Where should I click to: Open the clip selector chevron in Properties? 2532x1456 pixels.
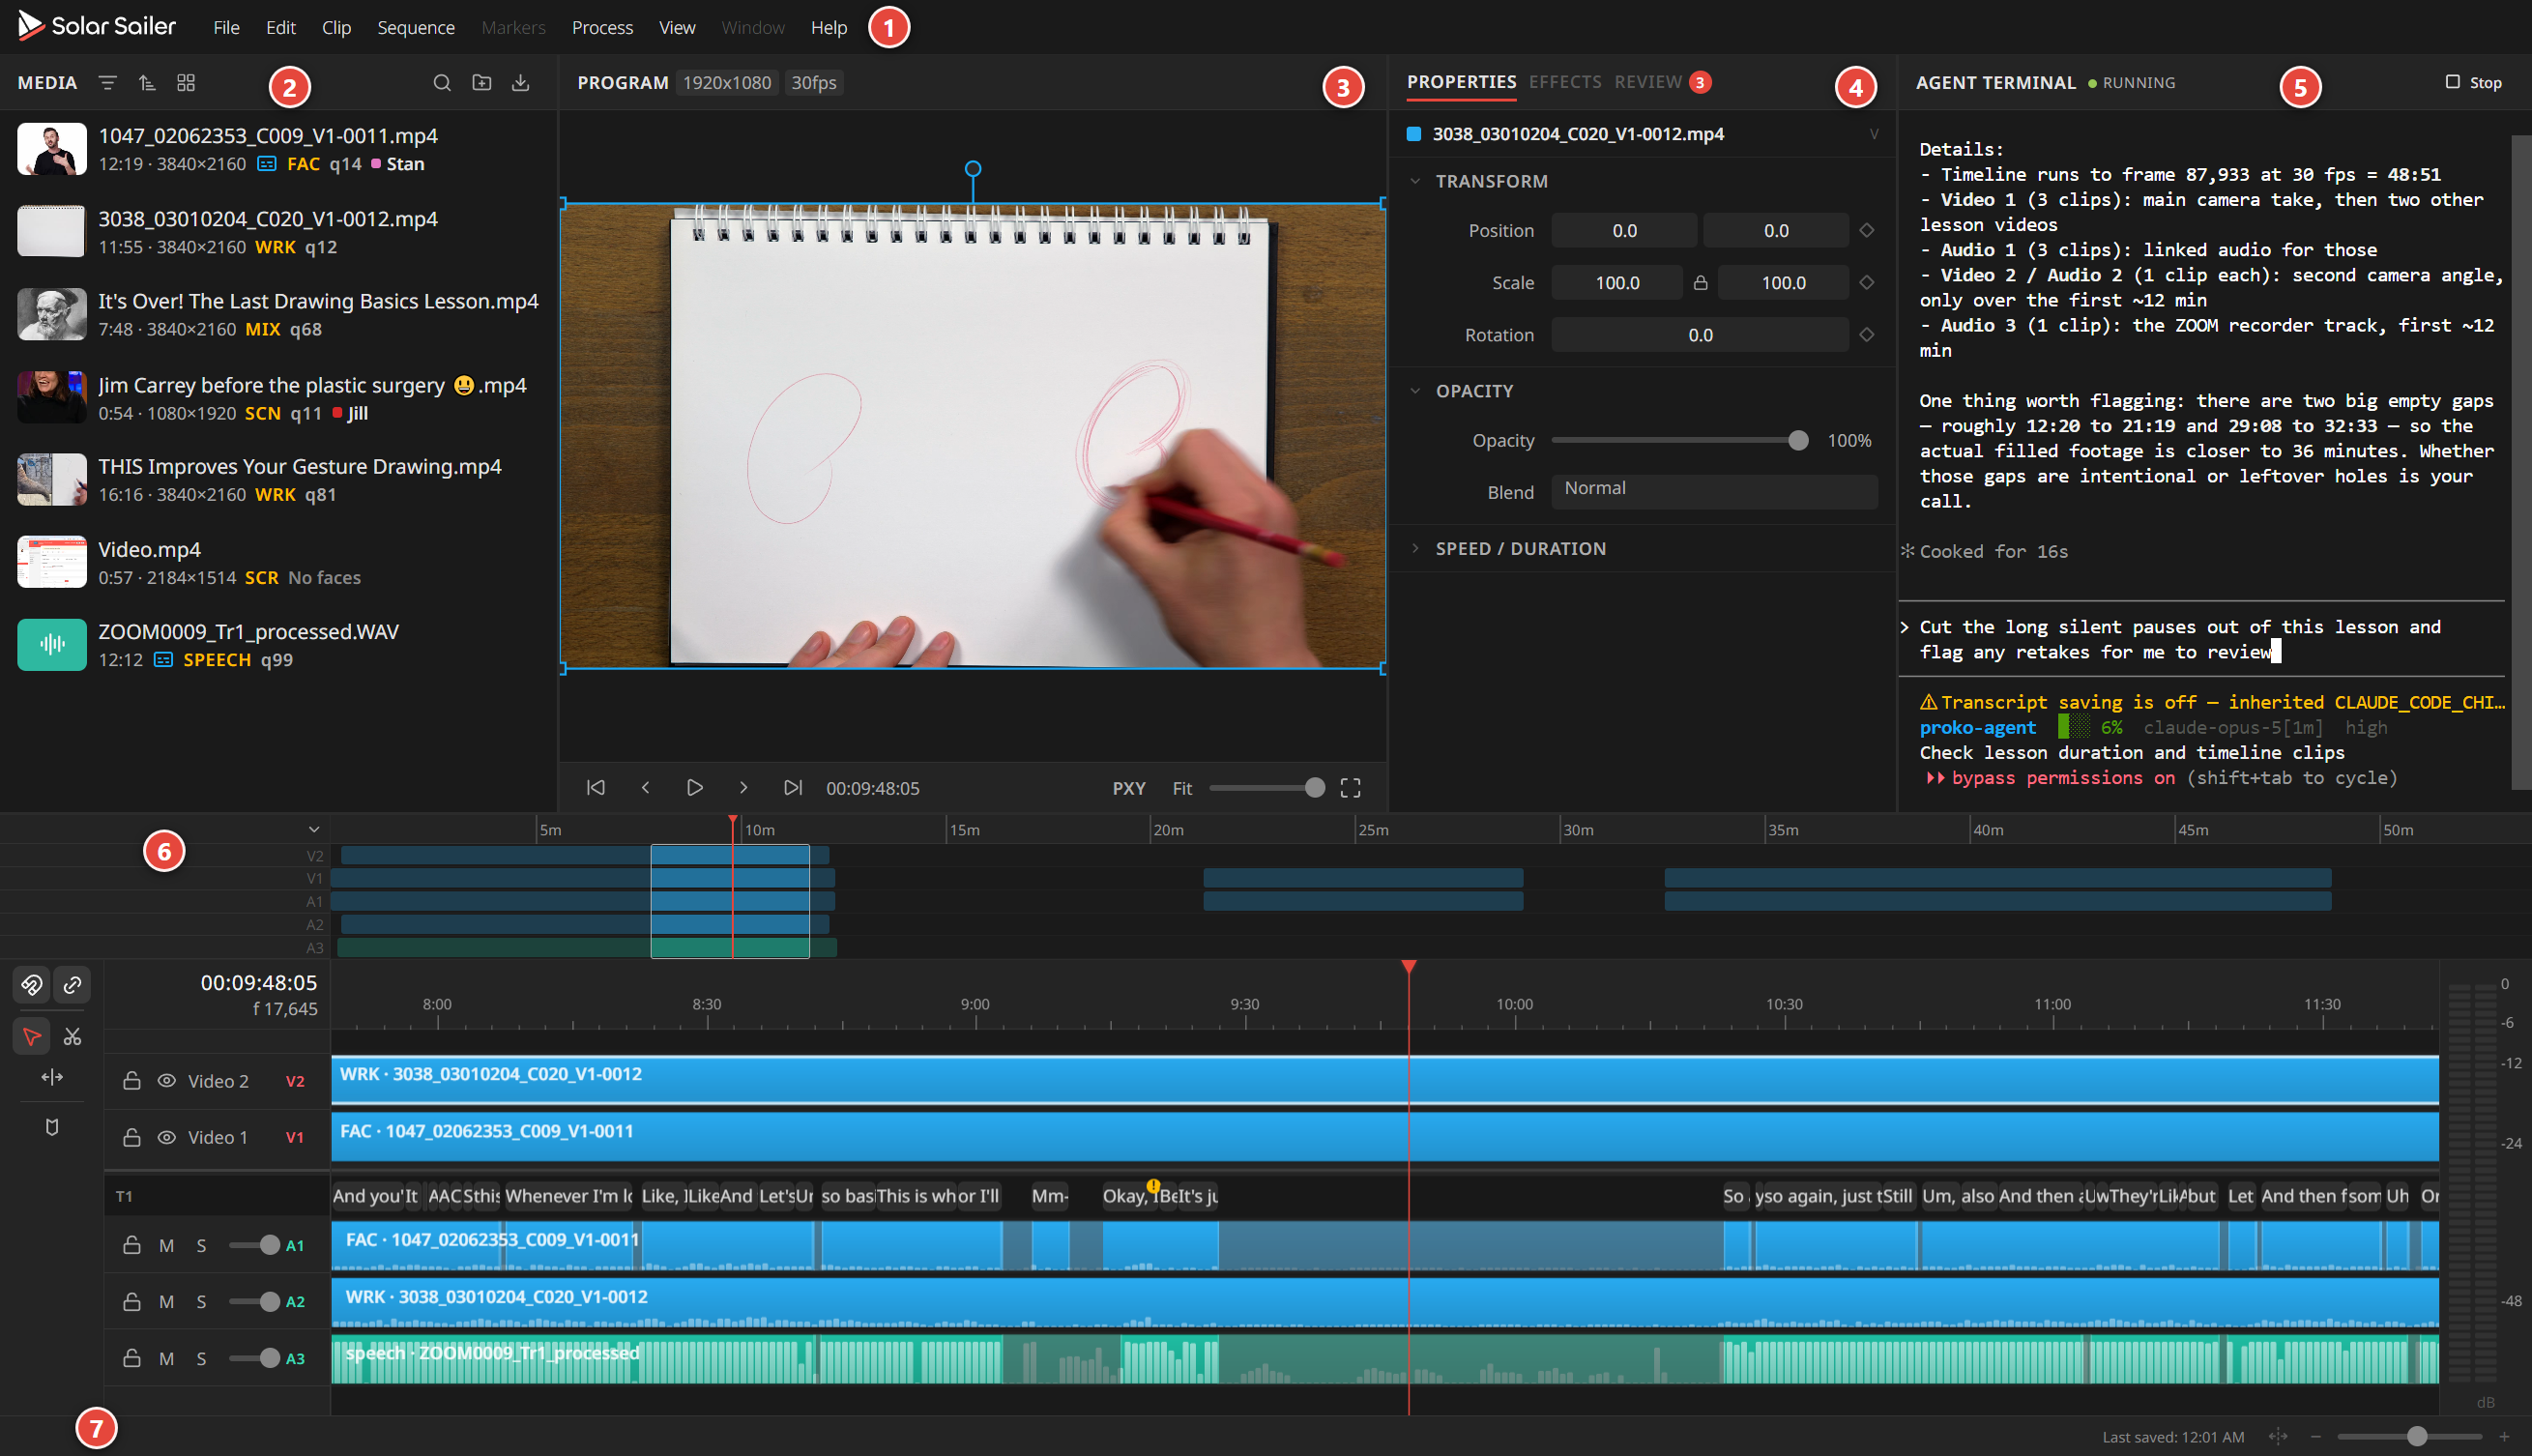click(1874, 134)
